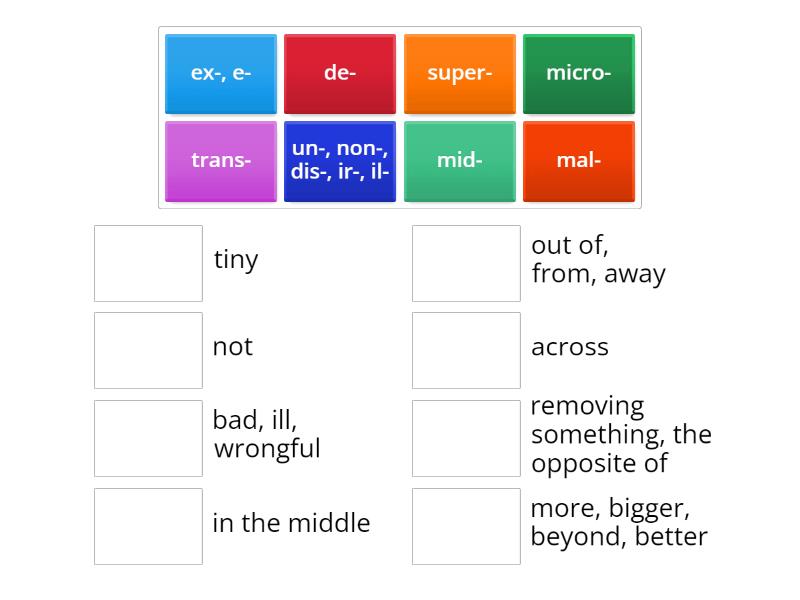
Task: Click the answer box beside 'bad, ill, wrongful'
Action: 148,437
